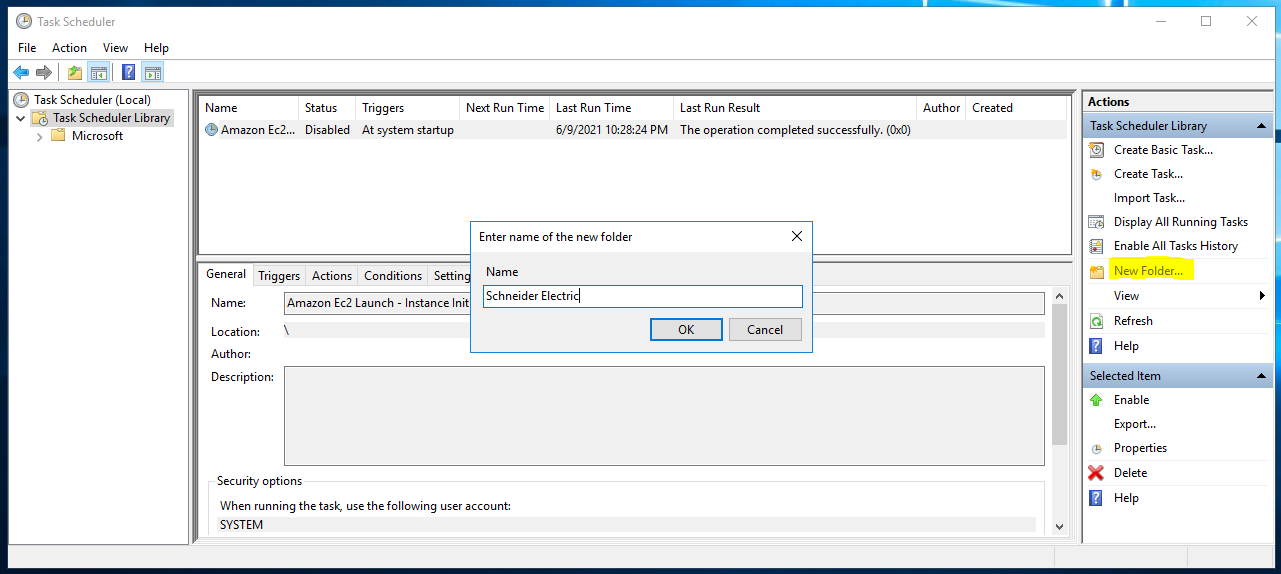This screenshot has height=574, width=1281.
Task: Click the red Delete X icon
Action: click(x=1097, y=473)
